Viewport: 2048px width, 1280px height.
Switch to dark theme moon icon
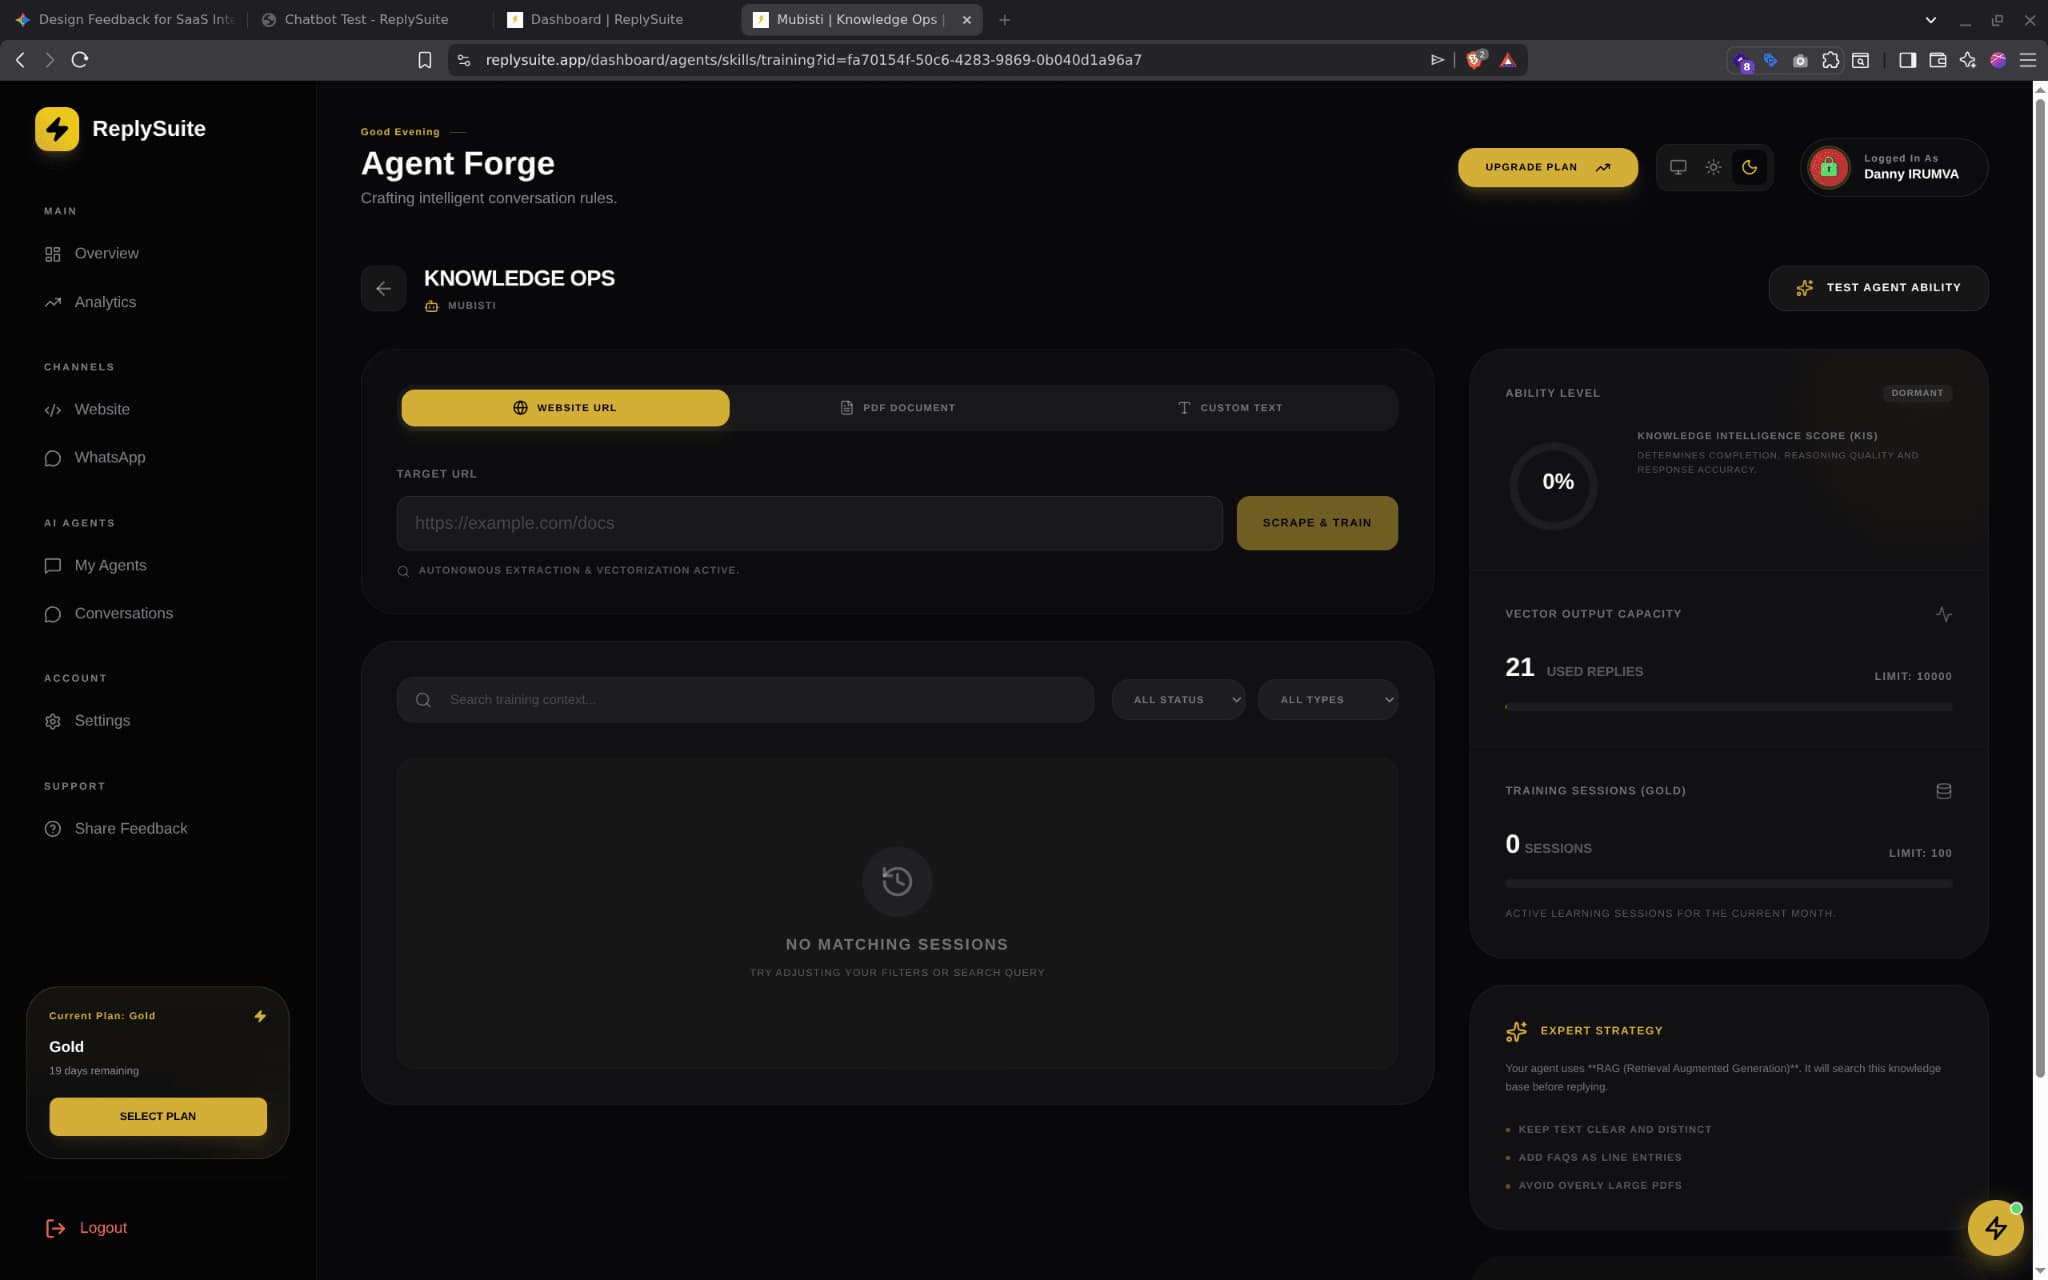coord(1749,167)
